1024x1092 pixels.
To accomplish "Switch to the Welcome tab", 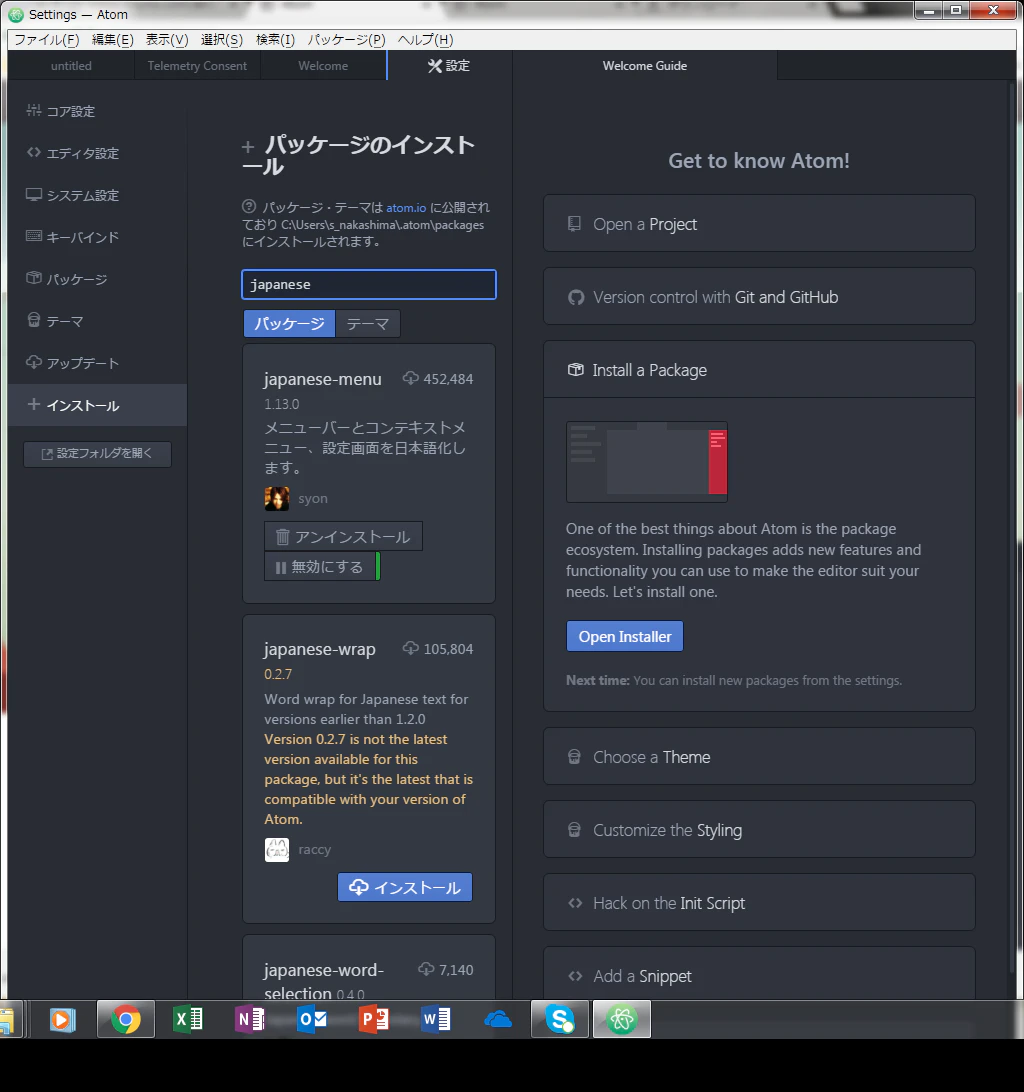I will (323, 65).
